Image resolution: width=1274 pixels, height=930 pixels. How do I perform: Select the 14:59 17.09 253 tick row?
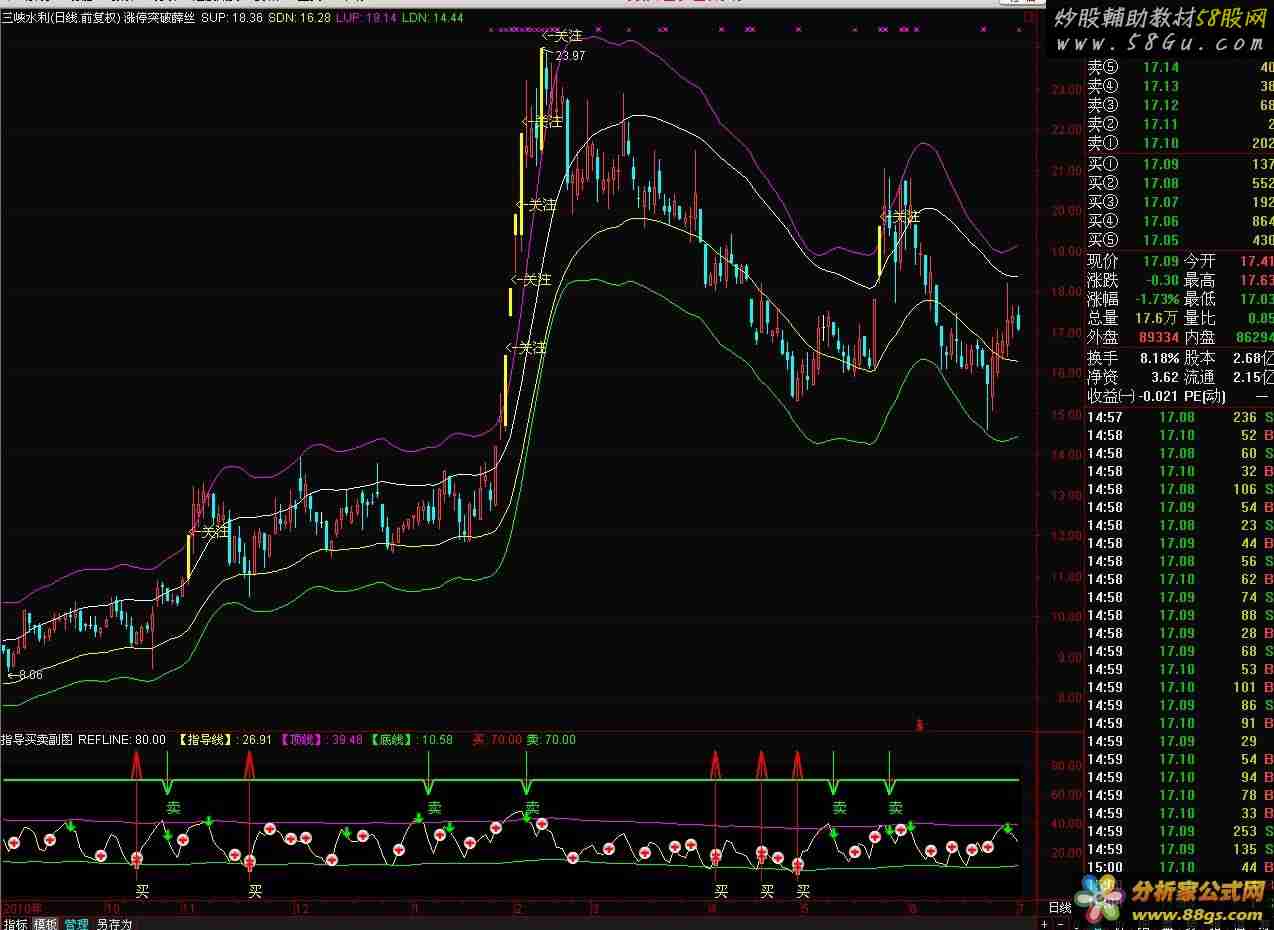(x=1180, y=831)
